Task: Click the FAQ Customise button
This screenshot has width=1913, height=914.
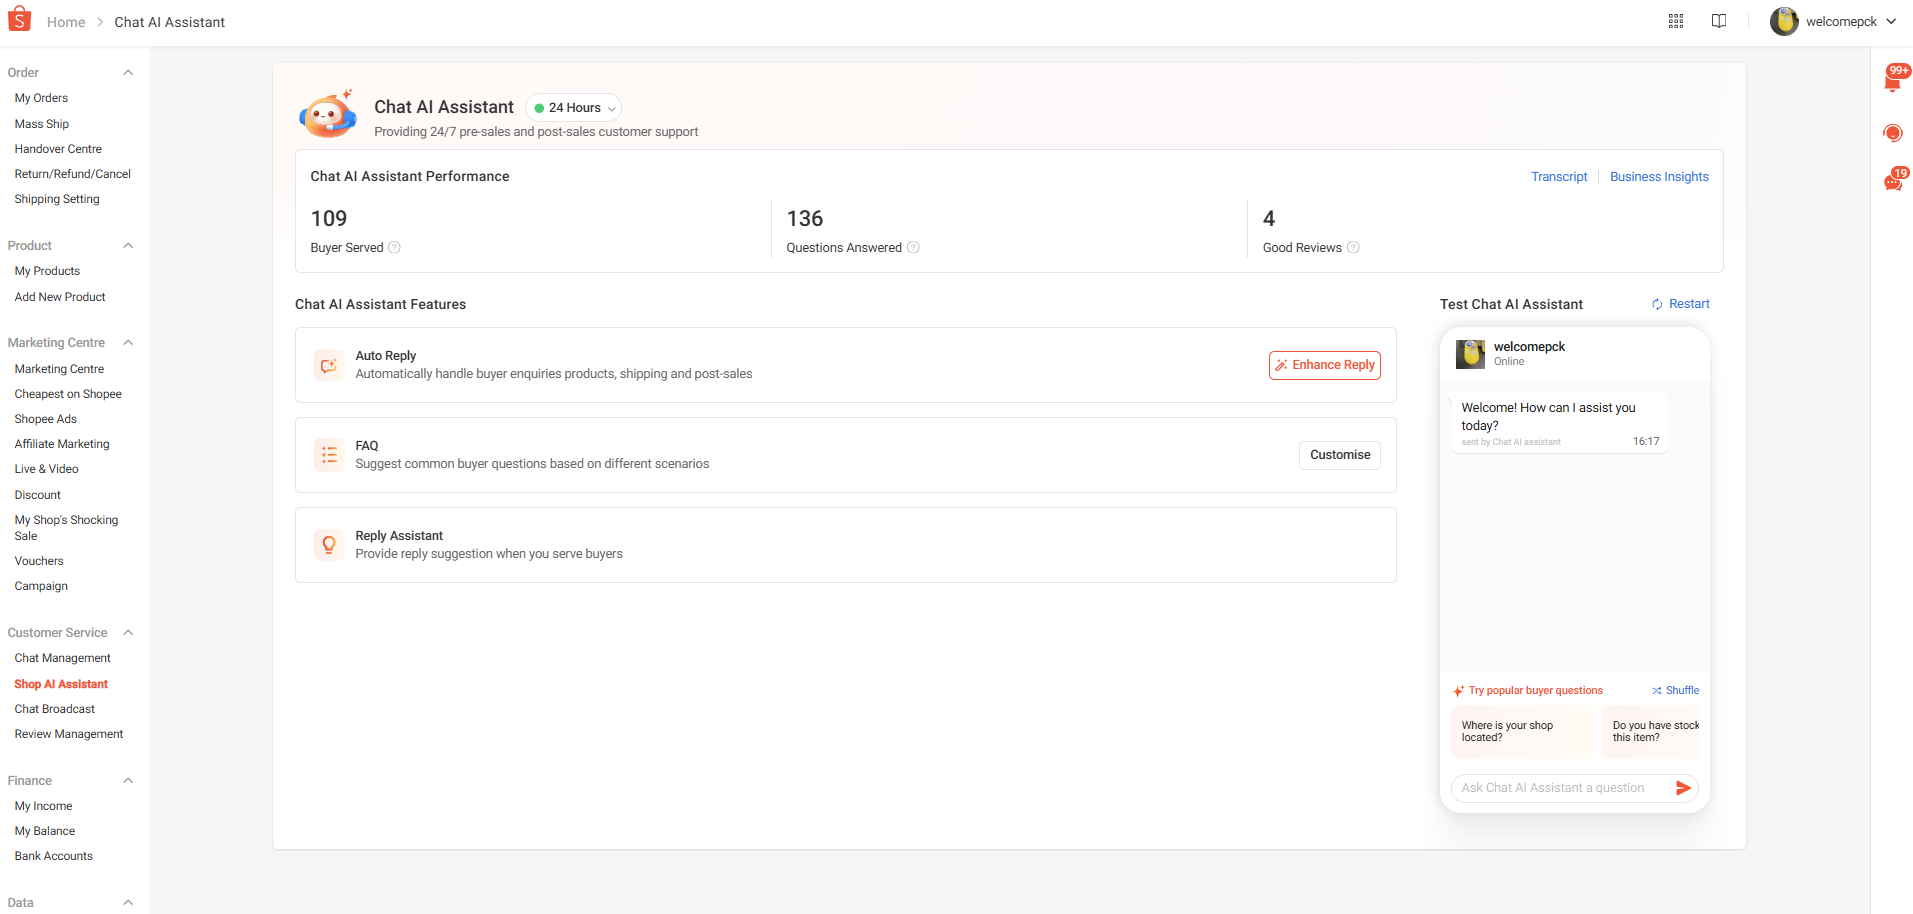Action: pos(1340,455)
